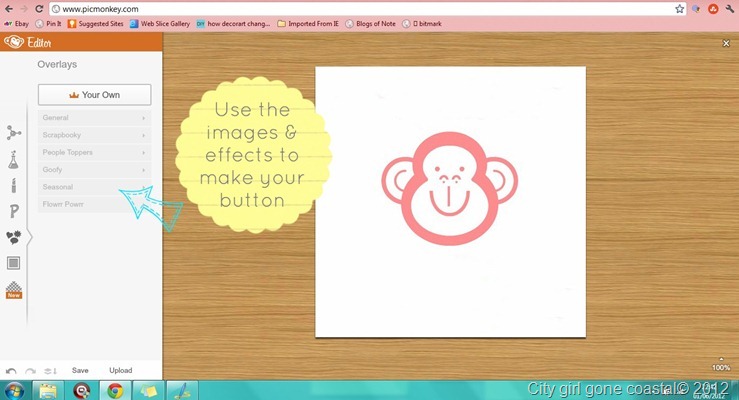Open Sticky Notes from the taskbar

coord(148,391)
